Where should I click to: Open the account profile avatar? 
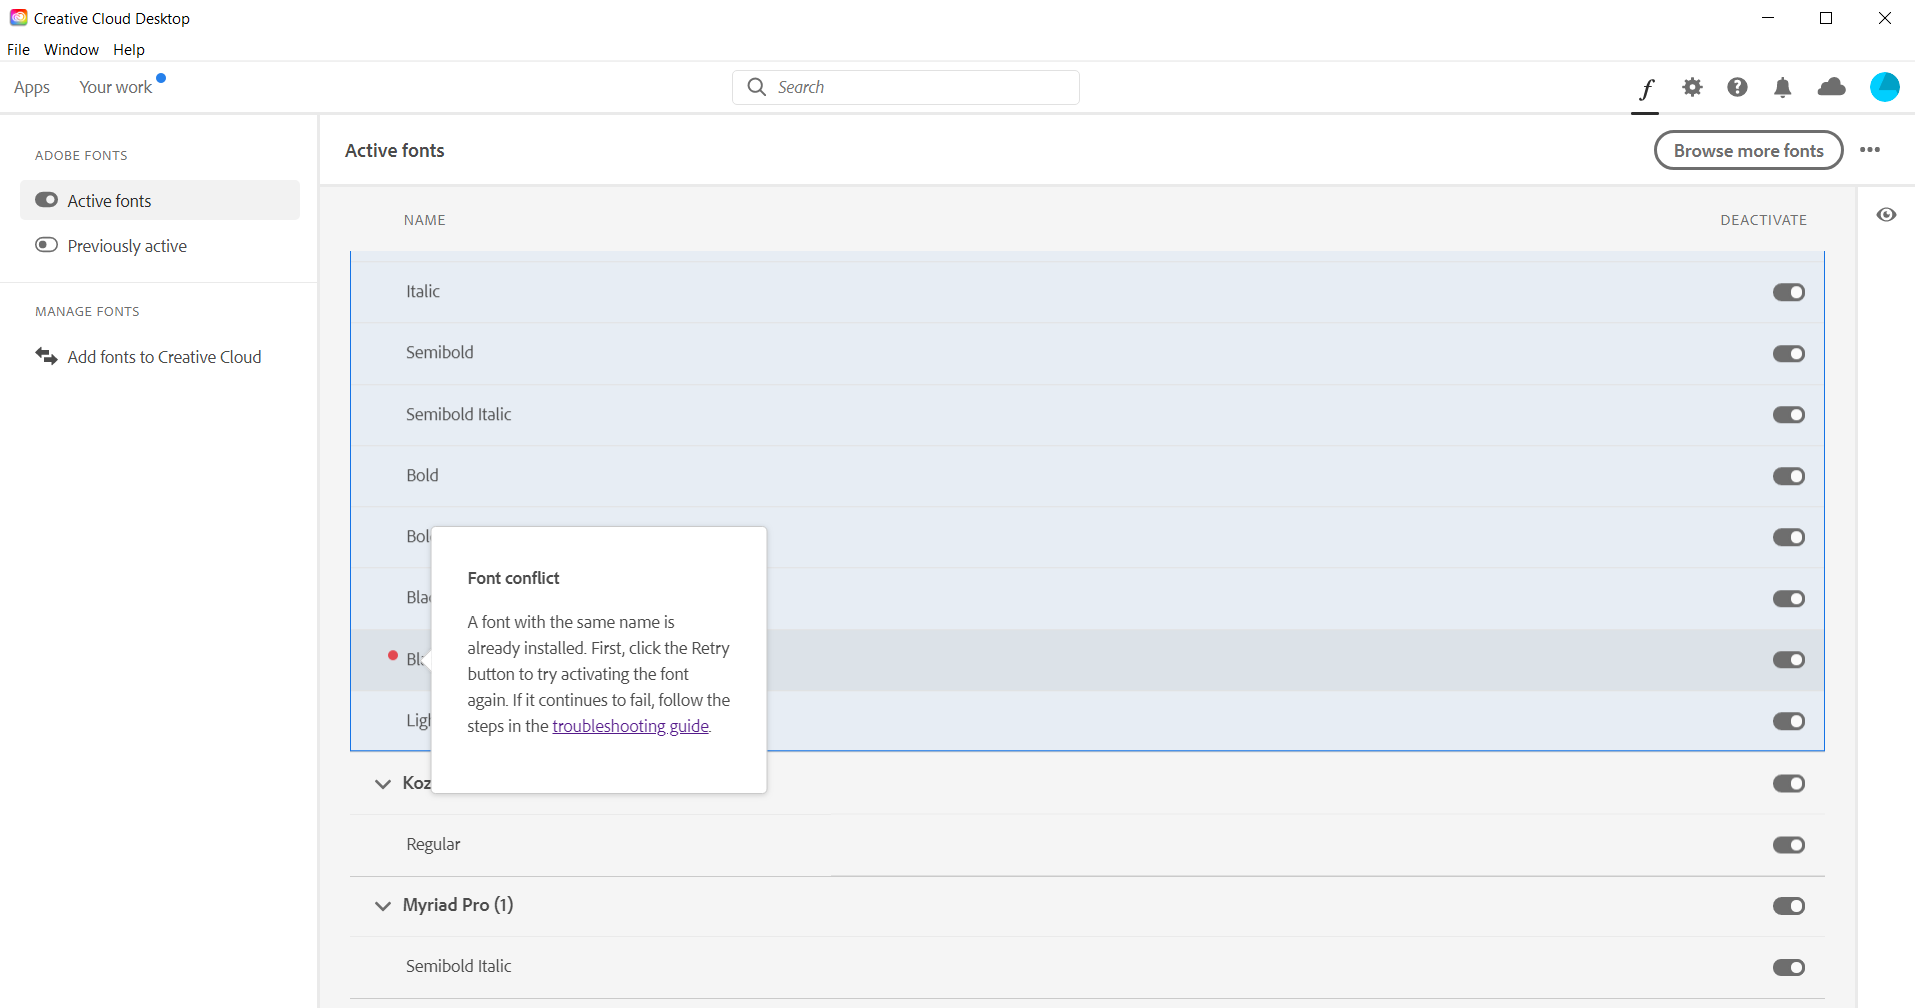(x=1884, y=87)
